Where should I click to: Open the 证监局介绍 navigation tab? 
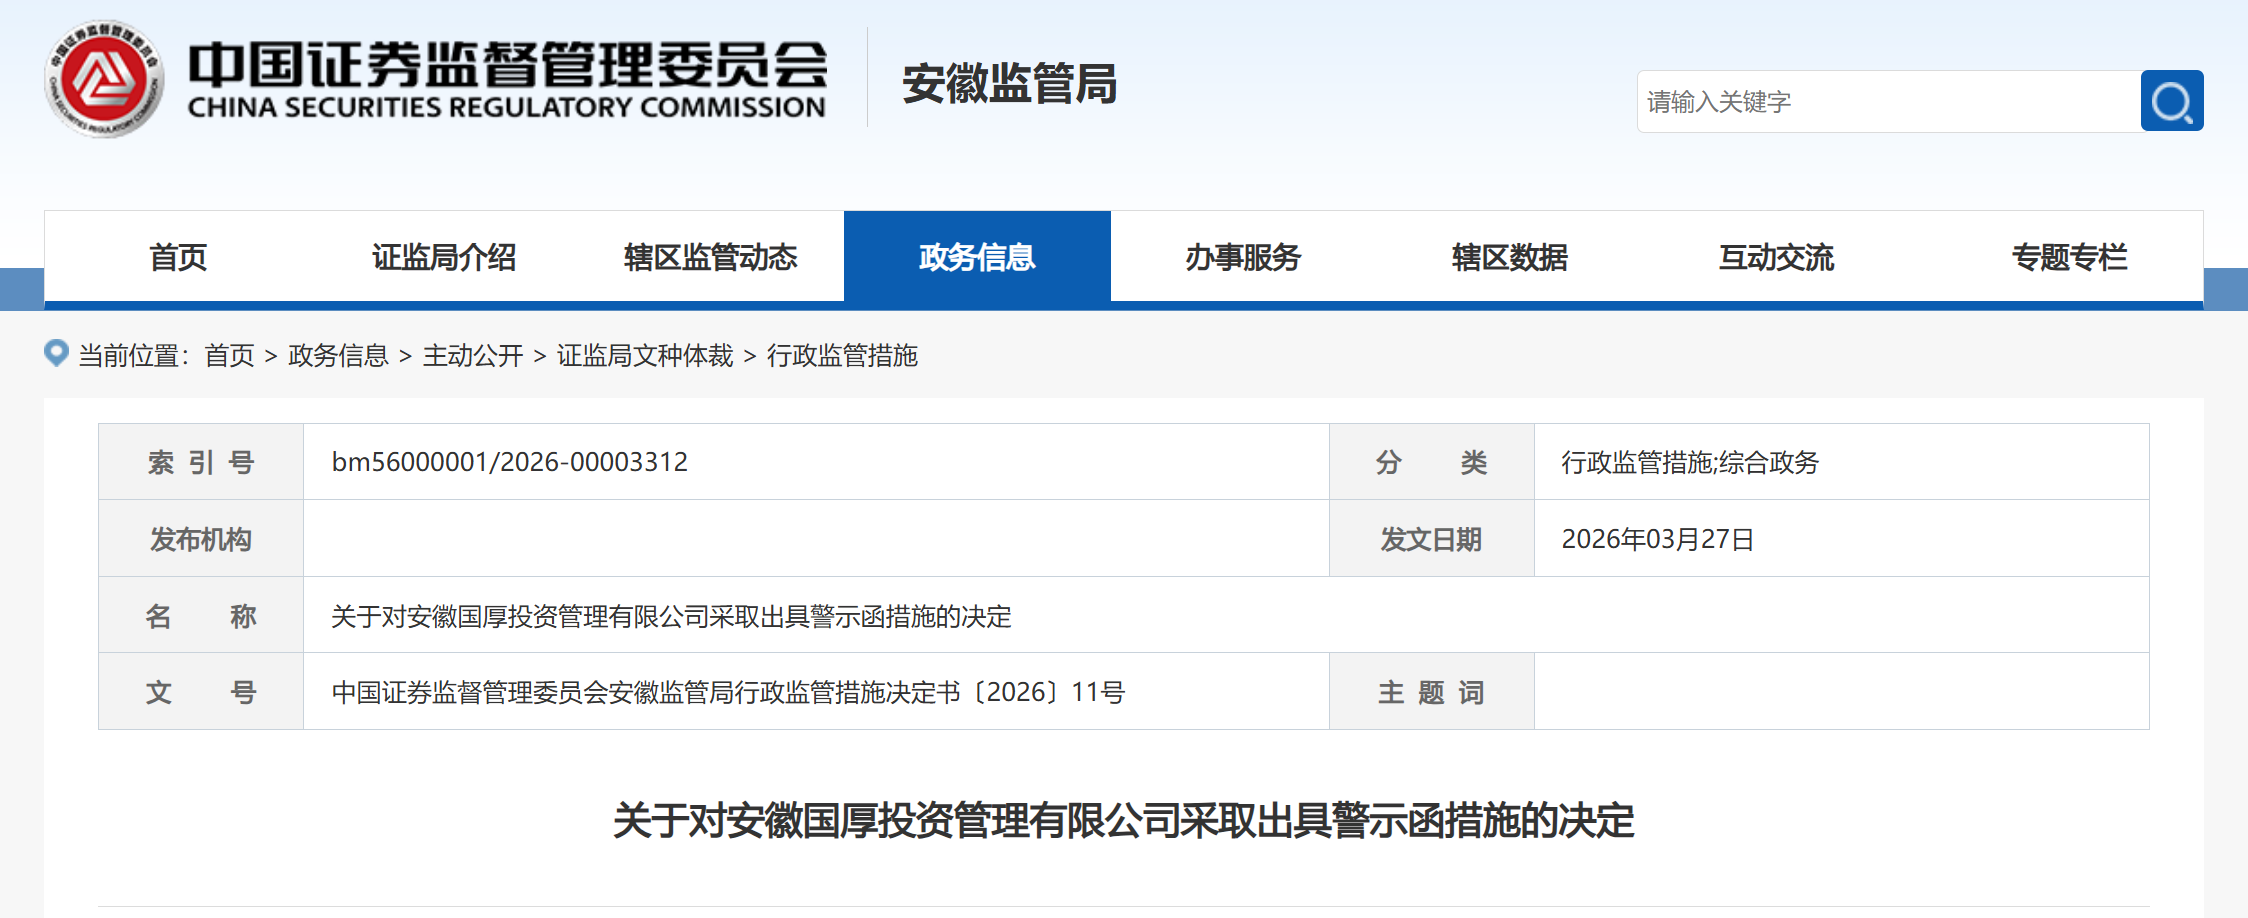point(444,257)
